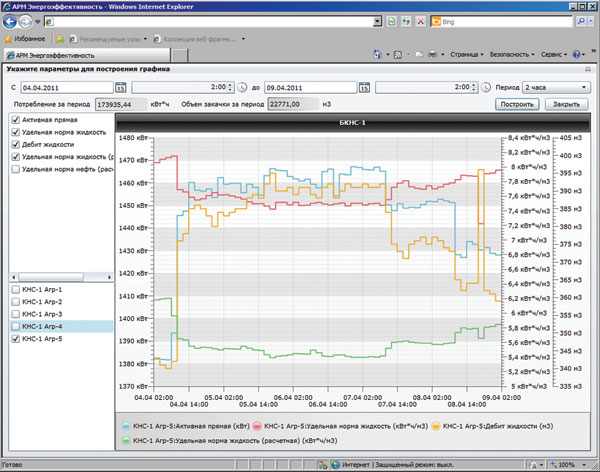
Task: Open the recent pages dropdown arrow
Action: tap(38, 22)
